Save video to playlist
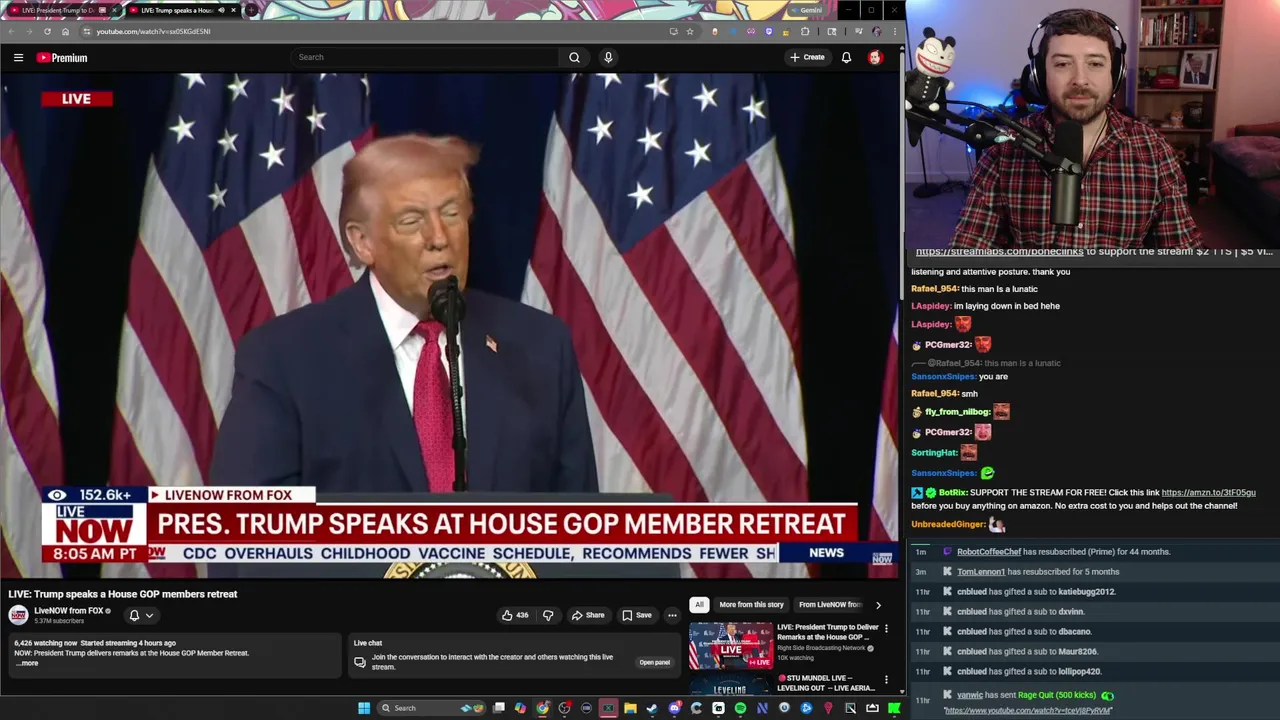Viewport: 1280px width, 720px height. click(x=637, y=615)
